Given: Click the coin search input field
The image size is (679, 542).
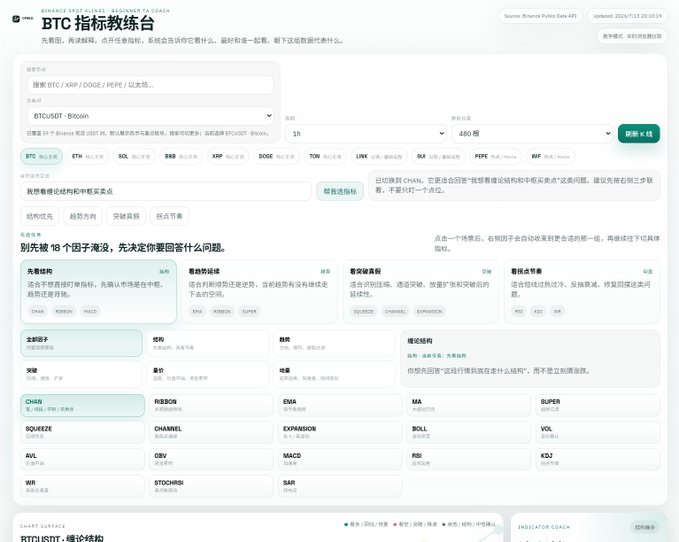Looking at the screenshot, I should point(150,85).
